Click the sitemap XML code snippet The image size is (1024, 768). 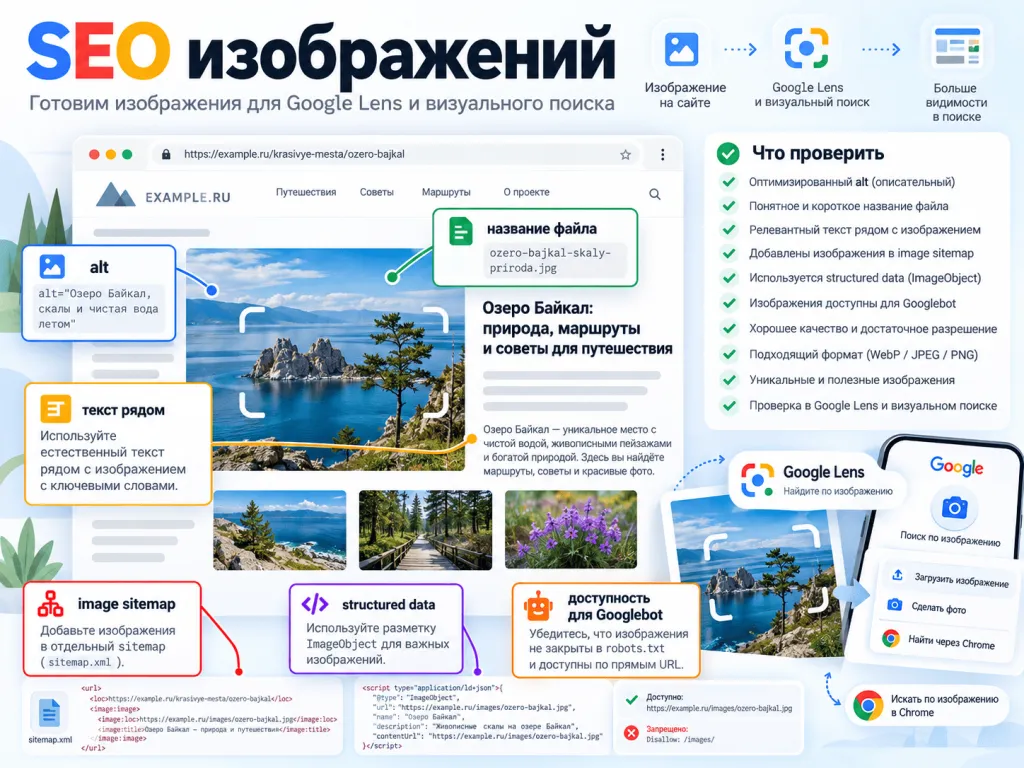[209, 717]
